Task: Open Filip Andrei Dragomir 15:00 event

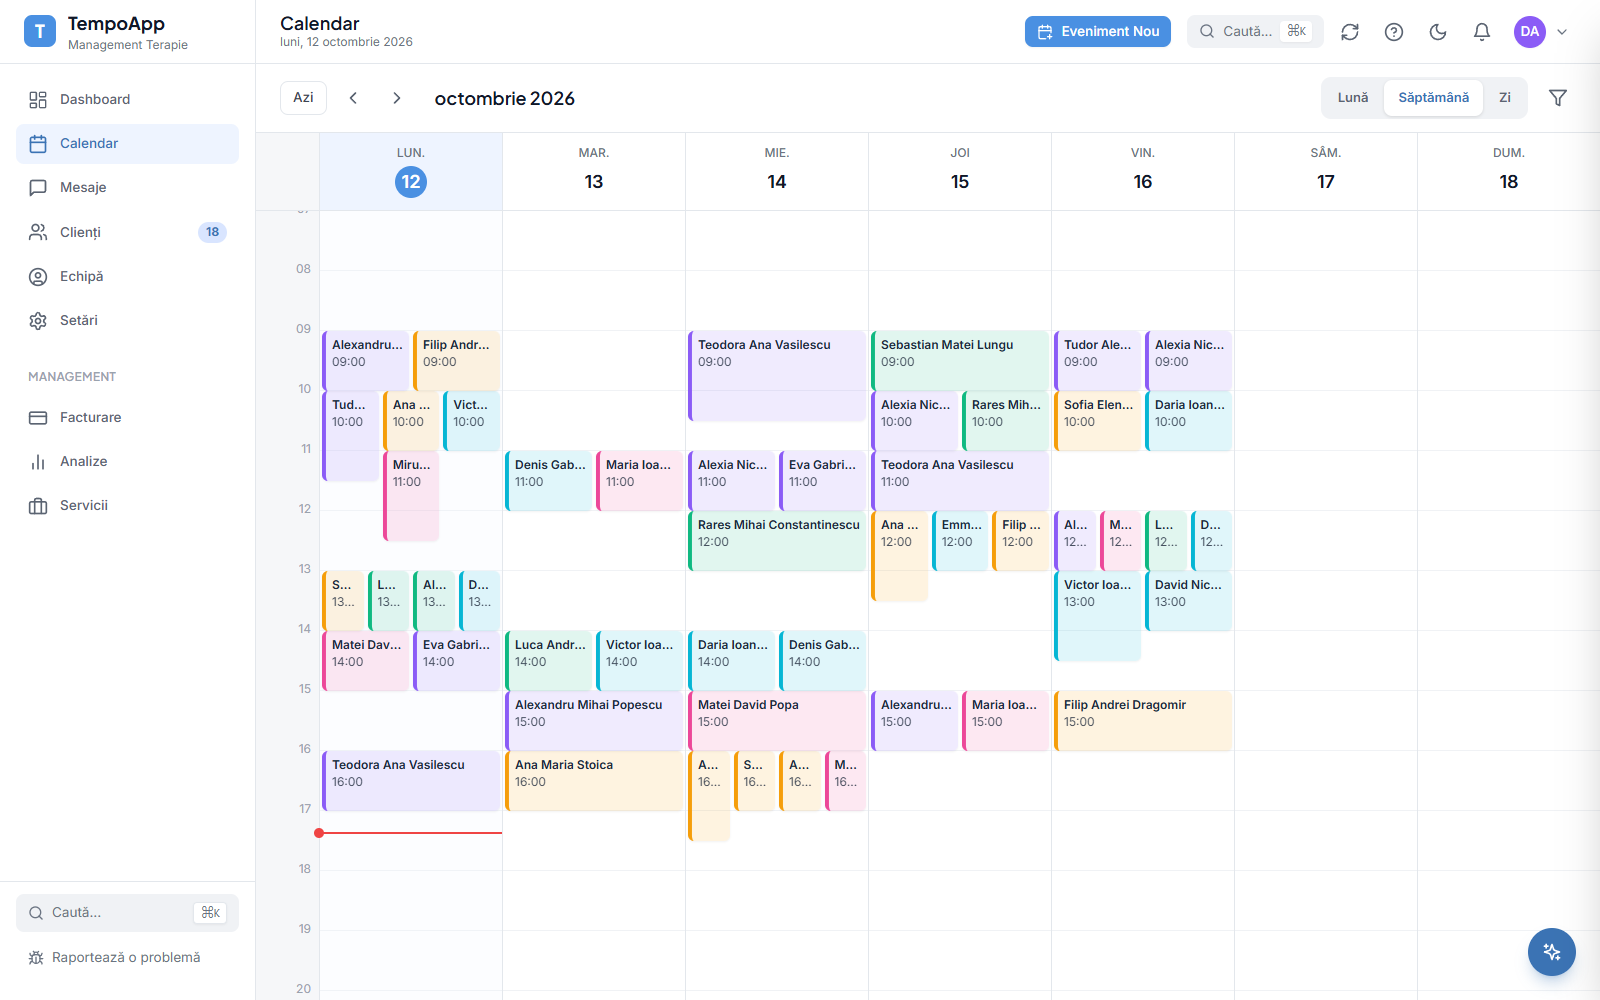Action: [x=1143, y=721]
